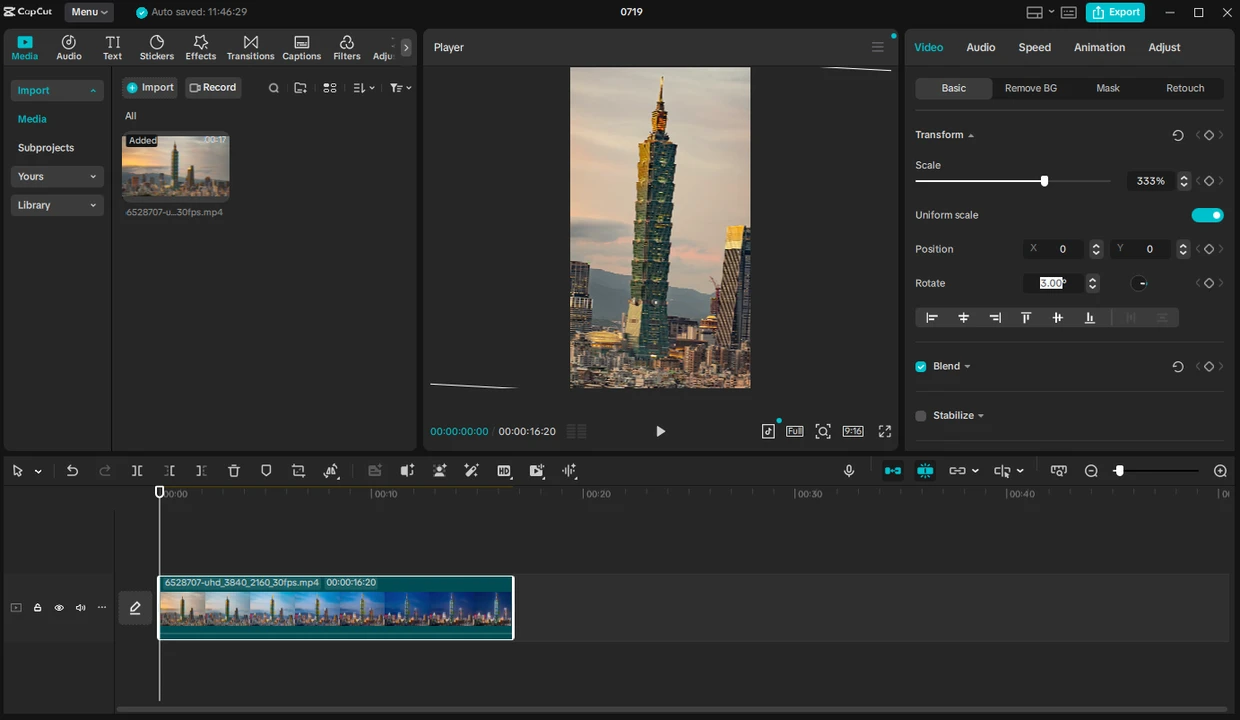Image resolution: width=1240 pixels, height=720 pixels.
Task: Mute the video track audio
Action: [x=80, y=608]
